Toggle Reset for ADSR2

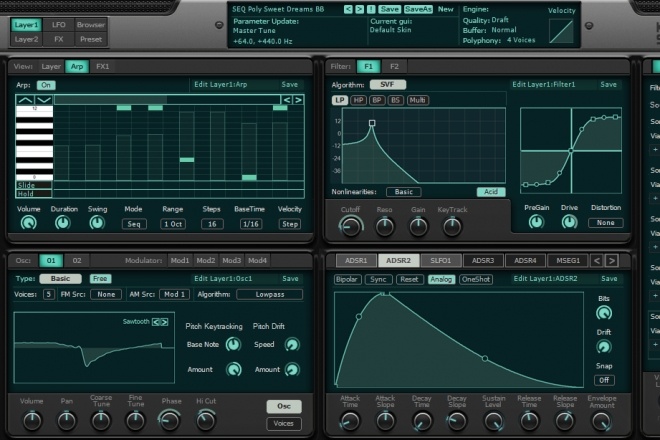[409, 279]
